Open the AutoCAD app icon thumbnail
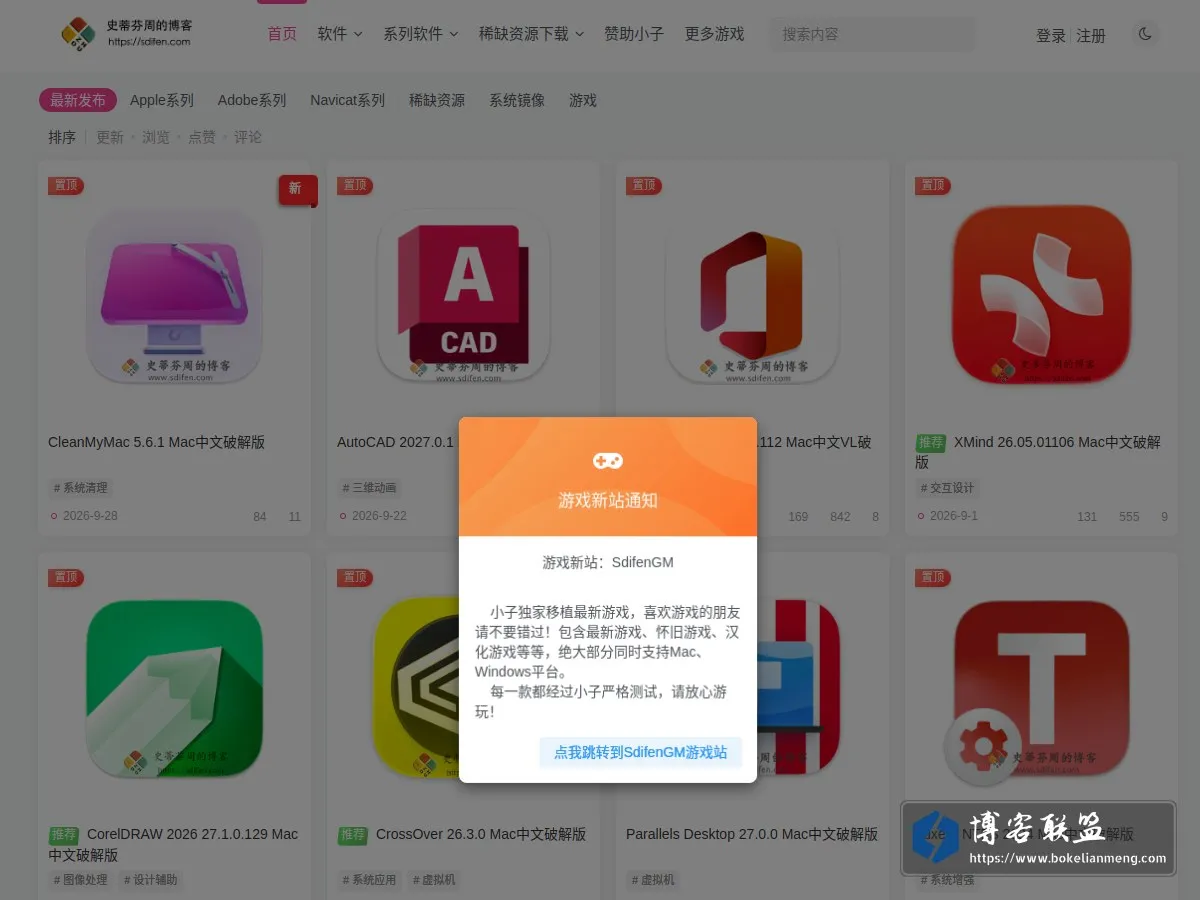1200x900 pixels. point(463,297)
